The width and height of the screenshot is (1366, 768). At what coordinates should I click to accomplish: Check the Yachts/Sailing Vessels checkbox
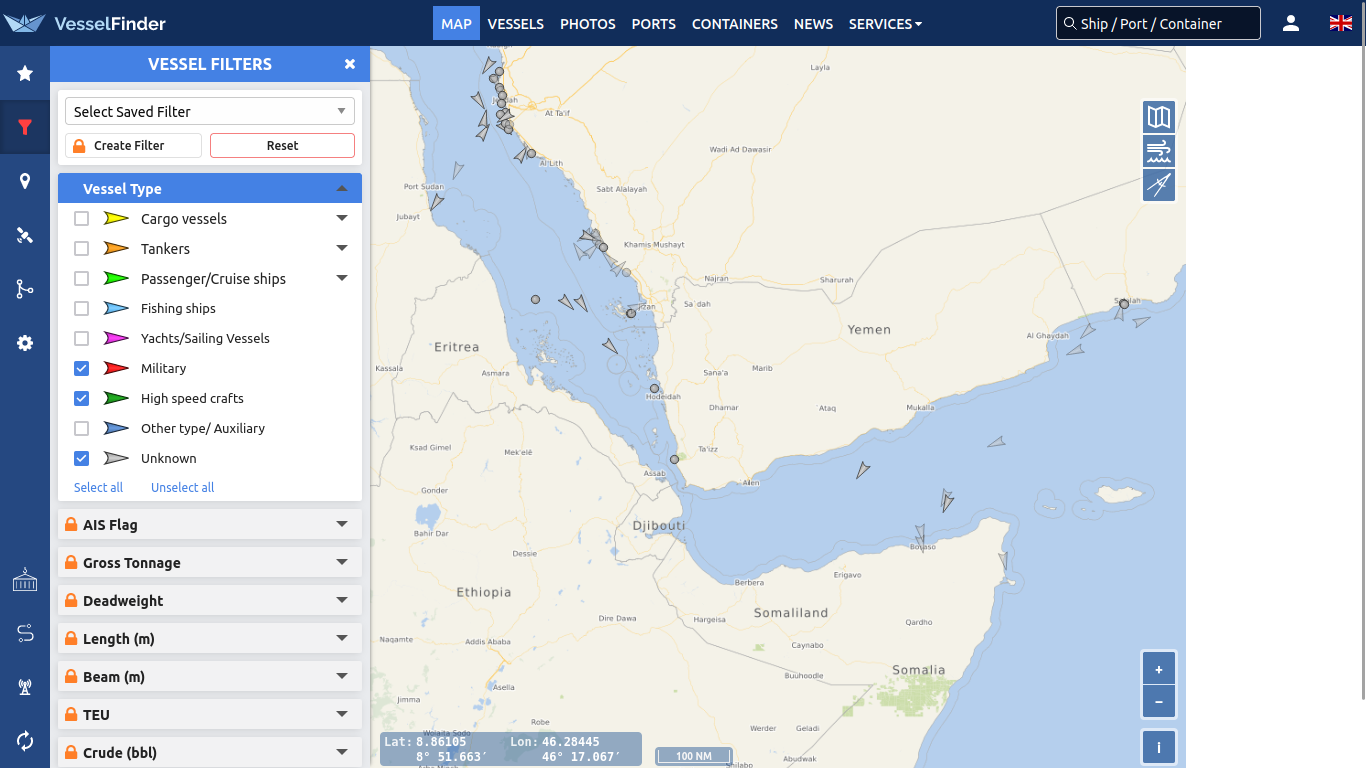82,338
